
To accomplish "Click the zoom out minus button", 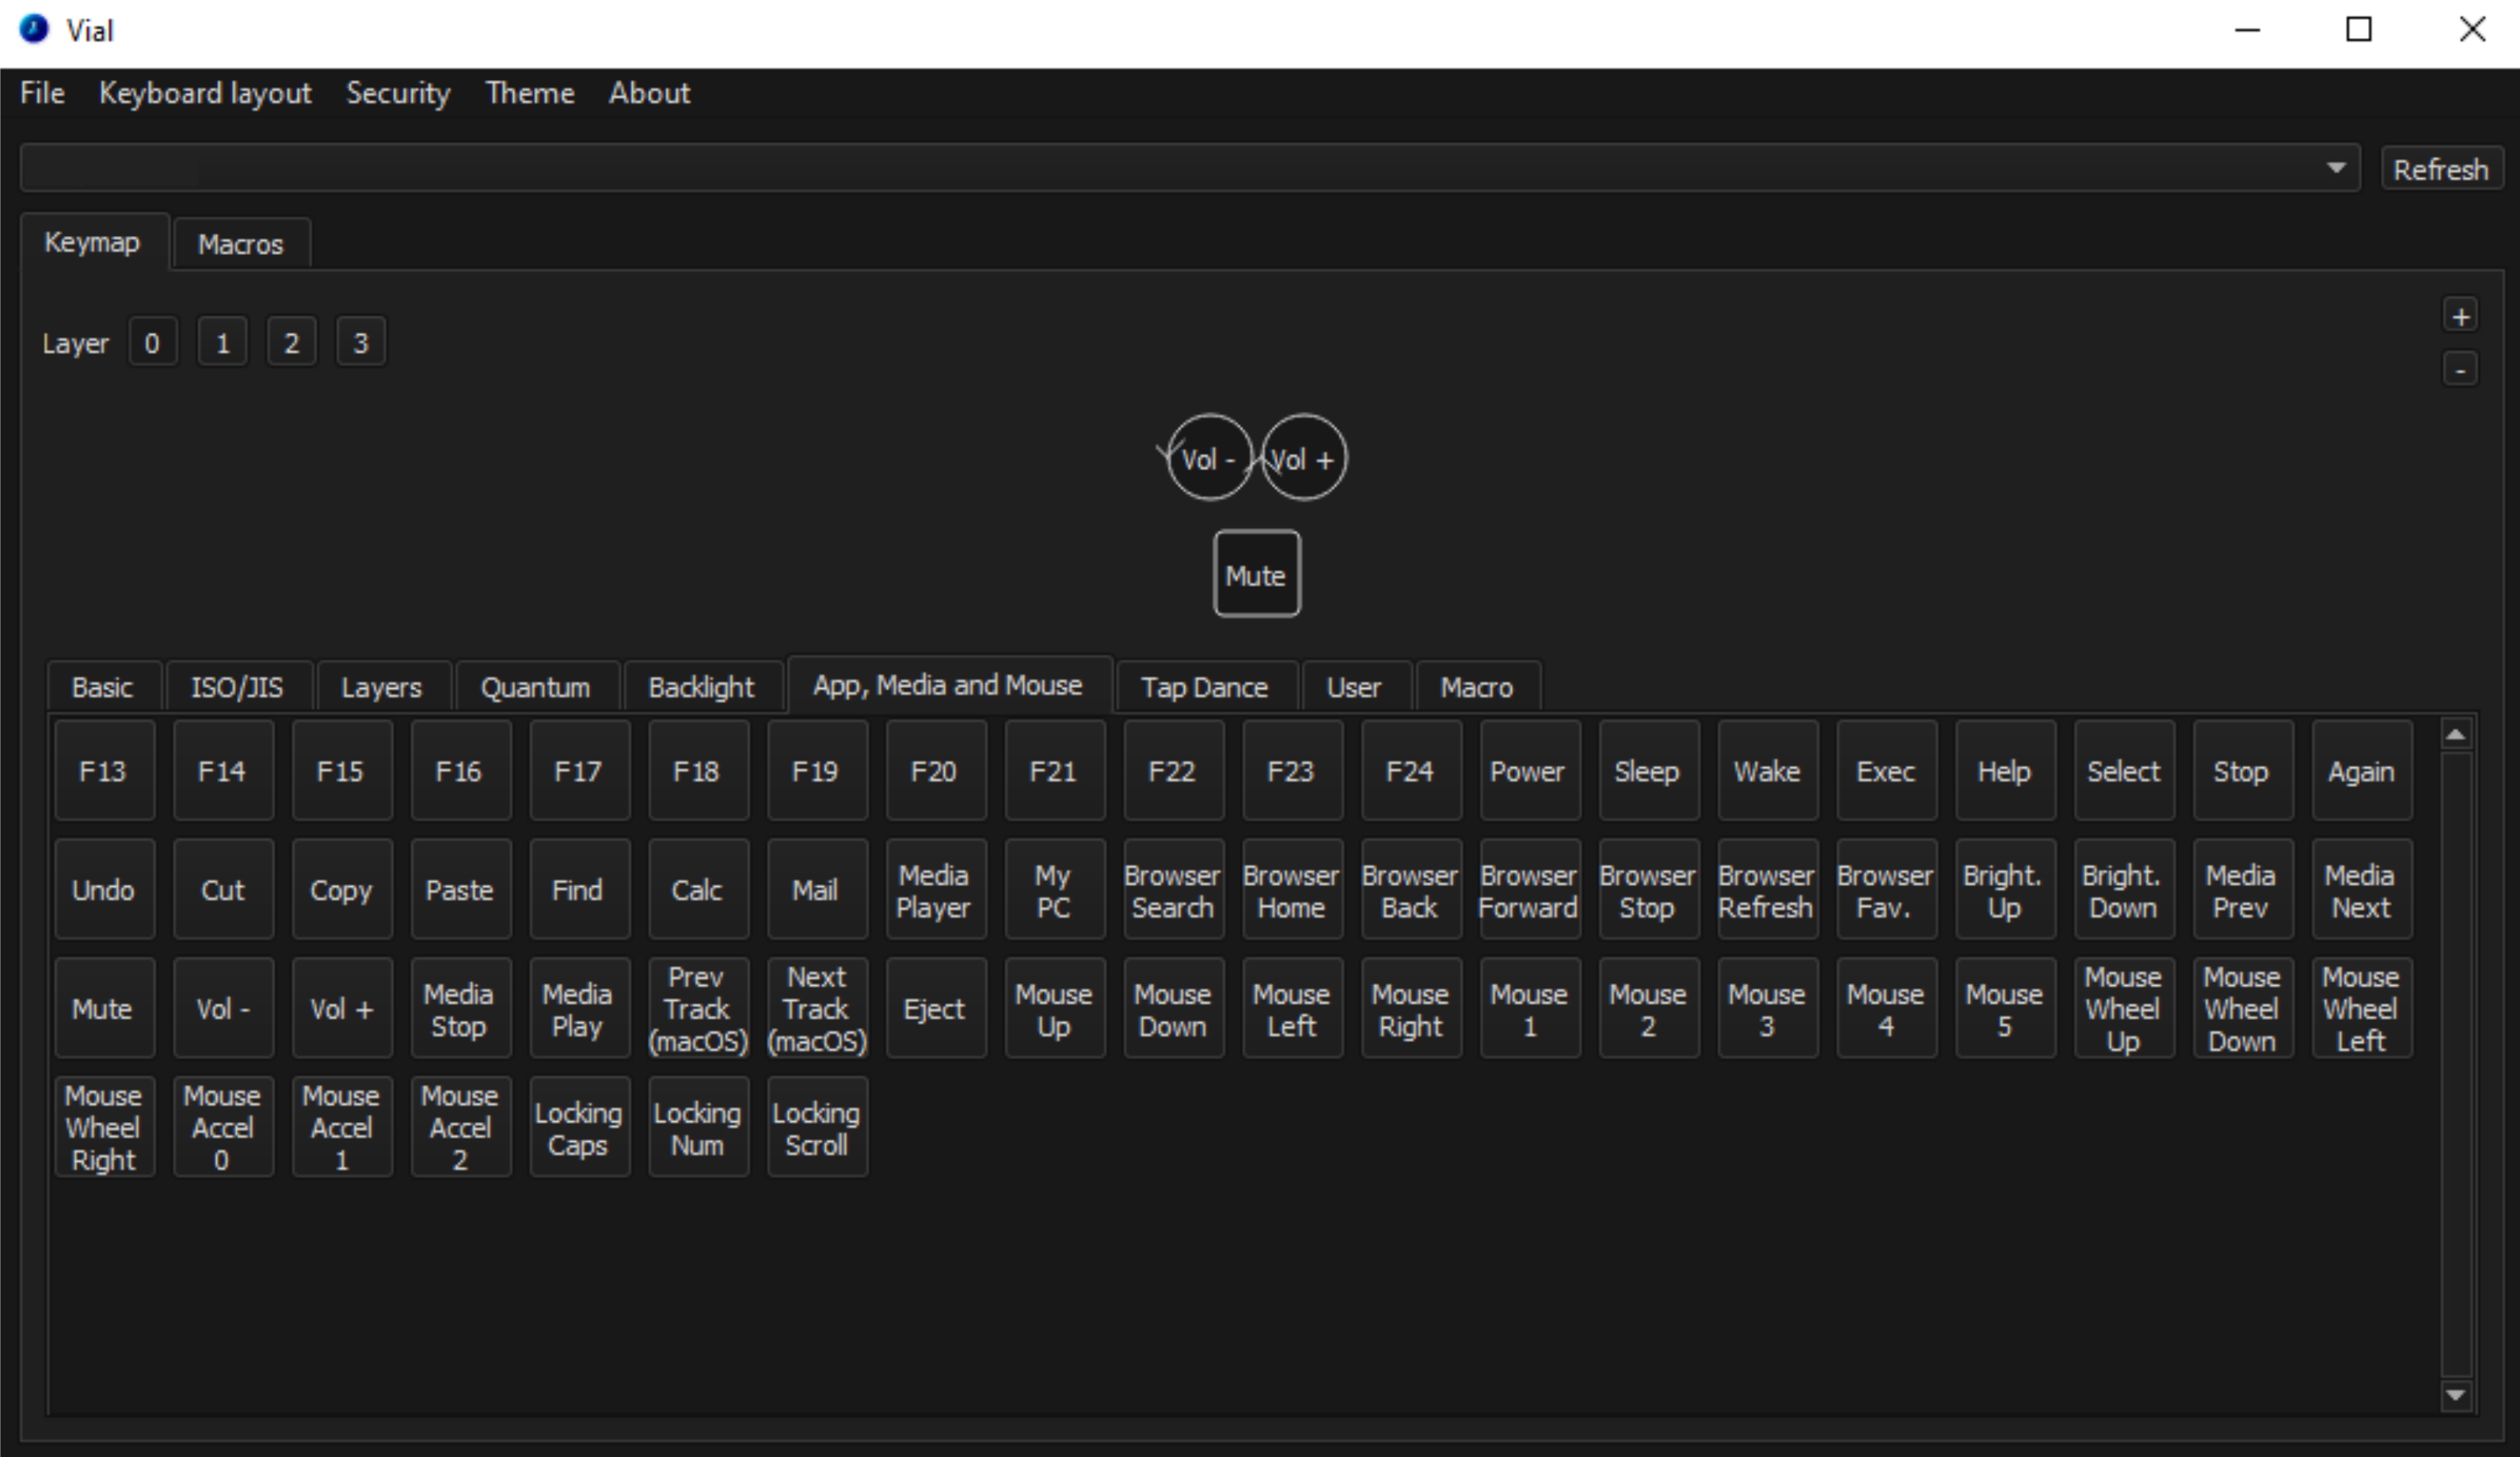I will 2460,369.
